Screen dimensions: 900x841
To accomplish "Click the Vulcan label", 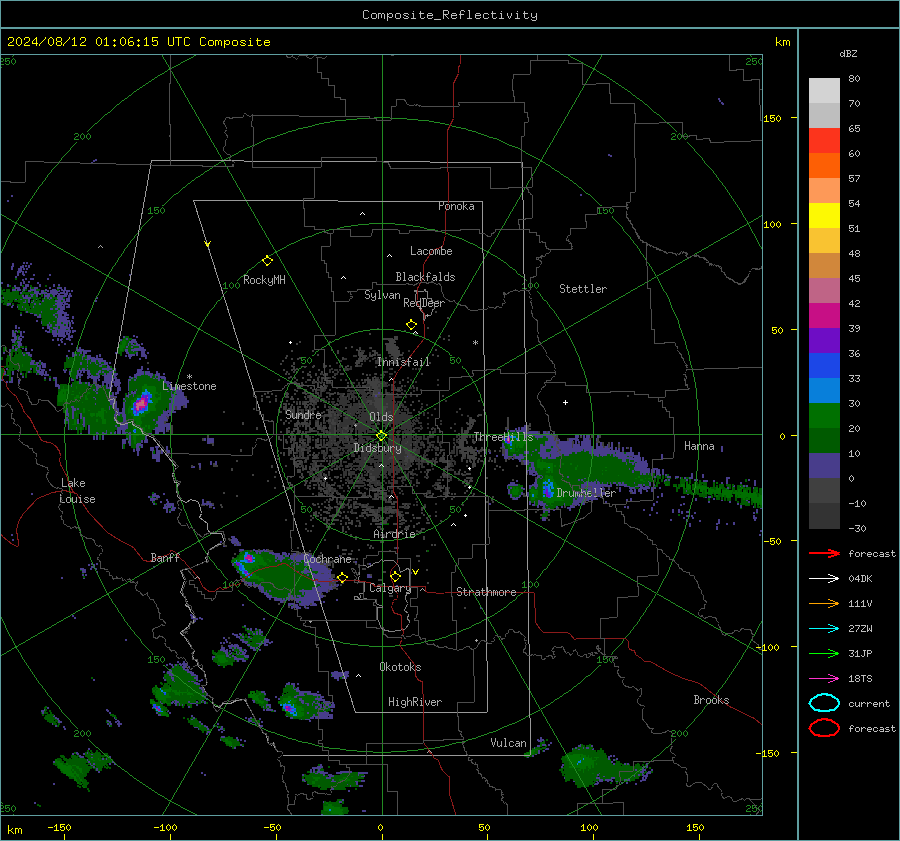I will (508, 743).
